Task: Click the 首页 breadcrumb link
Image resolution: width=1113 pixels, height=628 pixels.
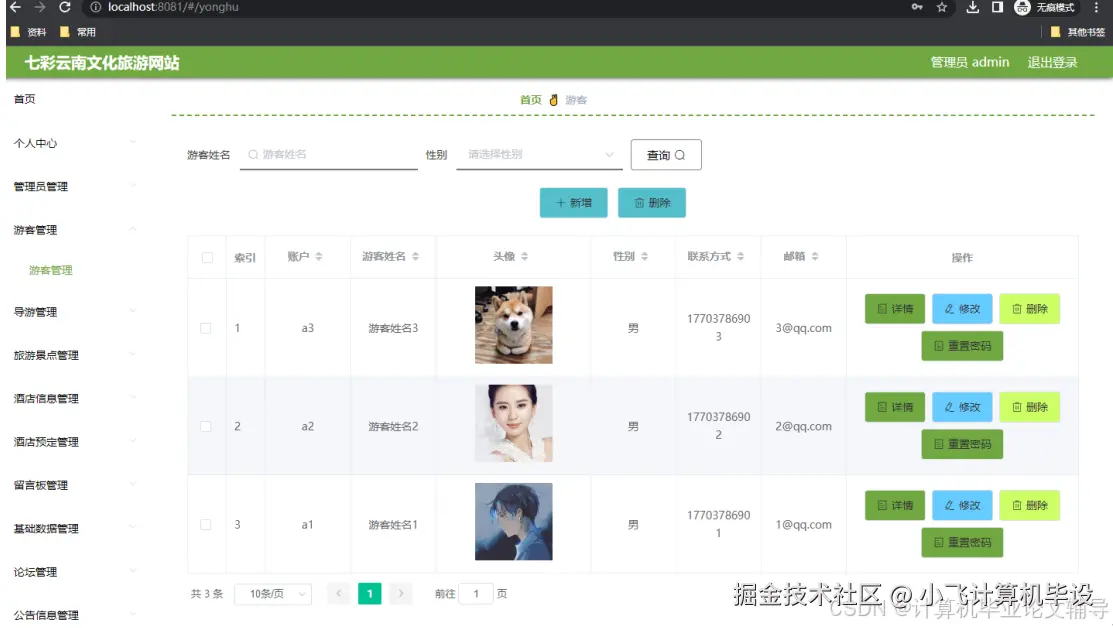Action: [x=530, y=99]
